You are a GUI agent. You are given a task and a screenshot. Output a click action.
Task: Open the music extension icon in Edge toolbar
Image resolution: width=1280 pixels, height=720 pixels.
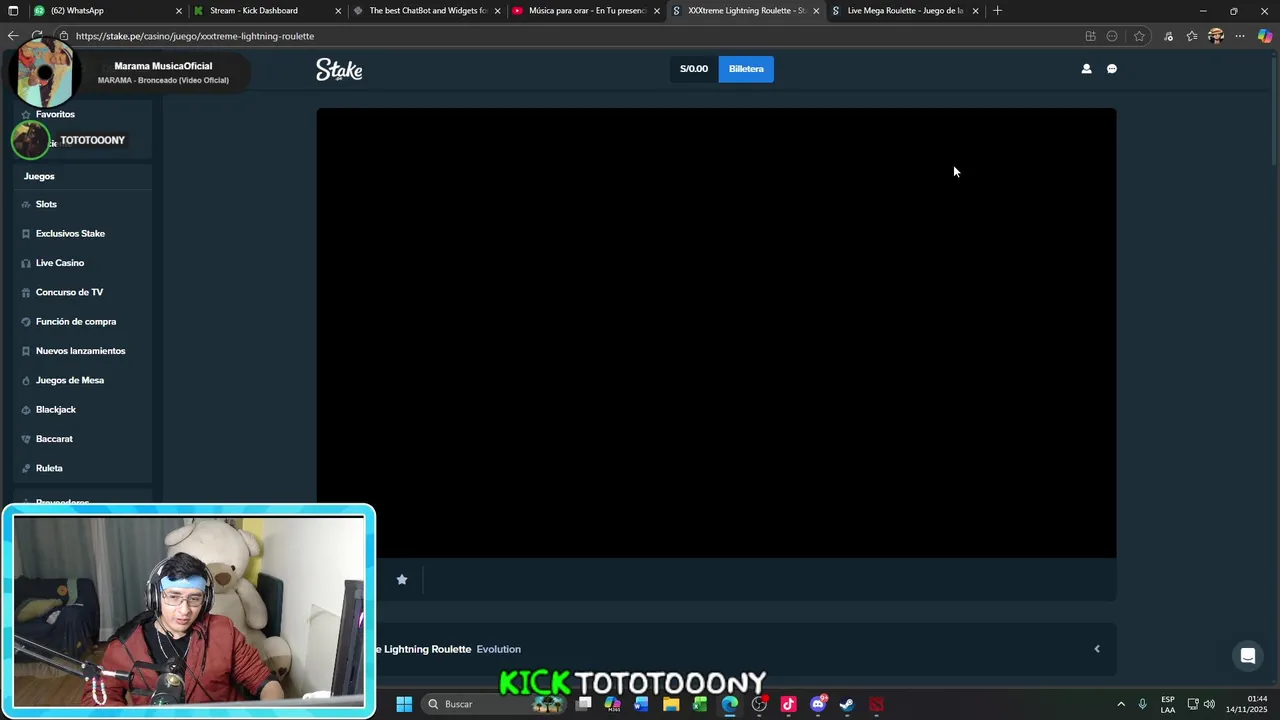click(1168, 36)
